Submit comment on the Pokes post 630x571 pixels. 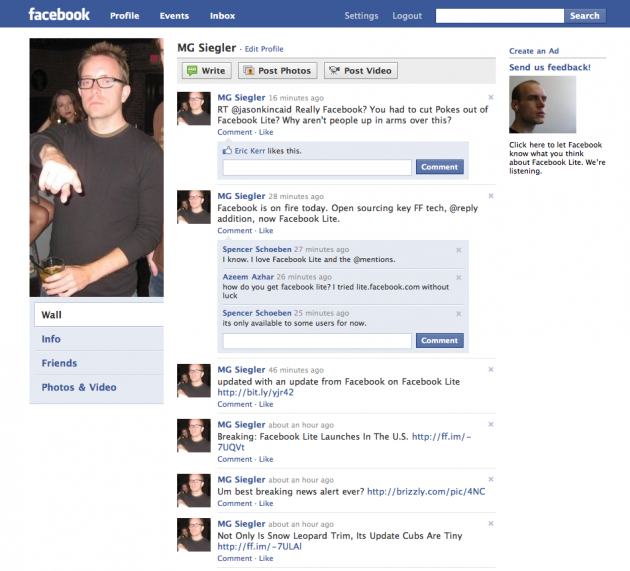pyautogui.click(x=440, y=167)
